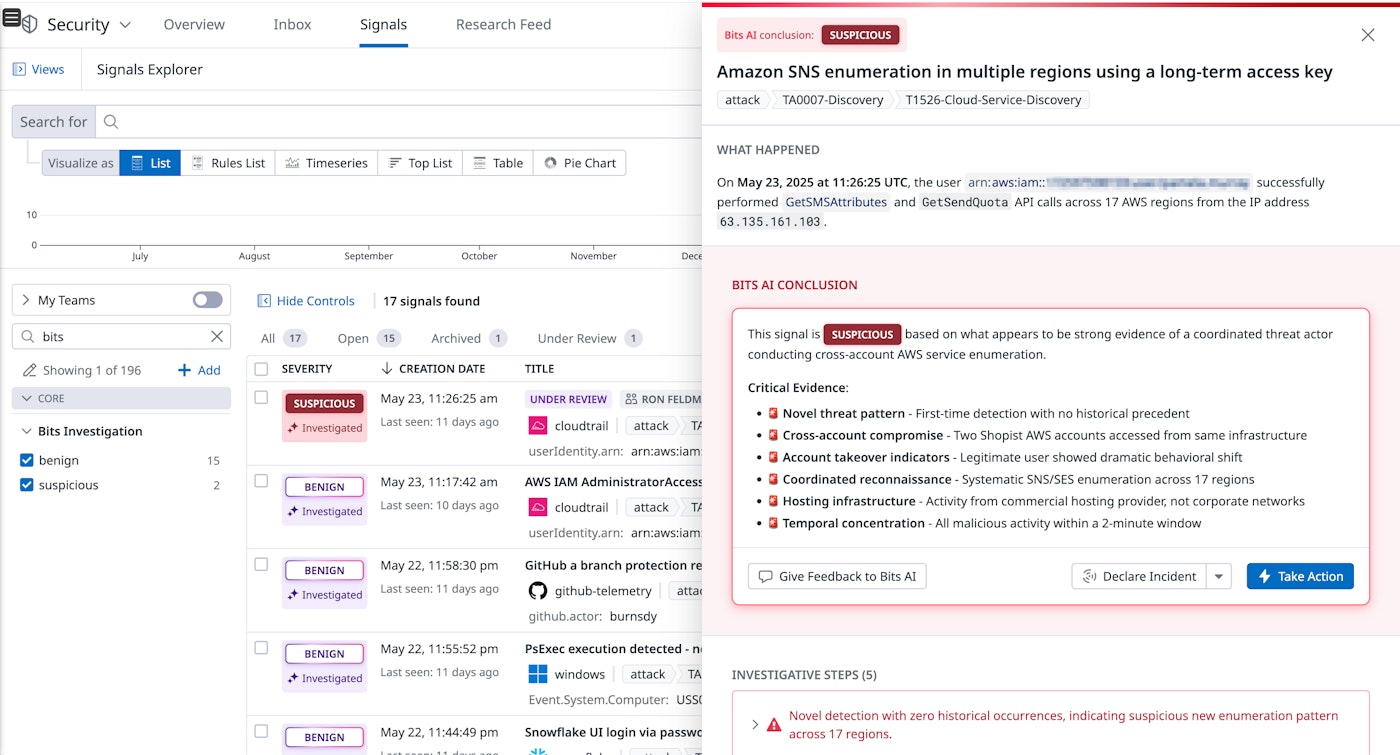
Task: Clear the bits facet search text
Action: (x=217, y=337)
